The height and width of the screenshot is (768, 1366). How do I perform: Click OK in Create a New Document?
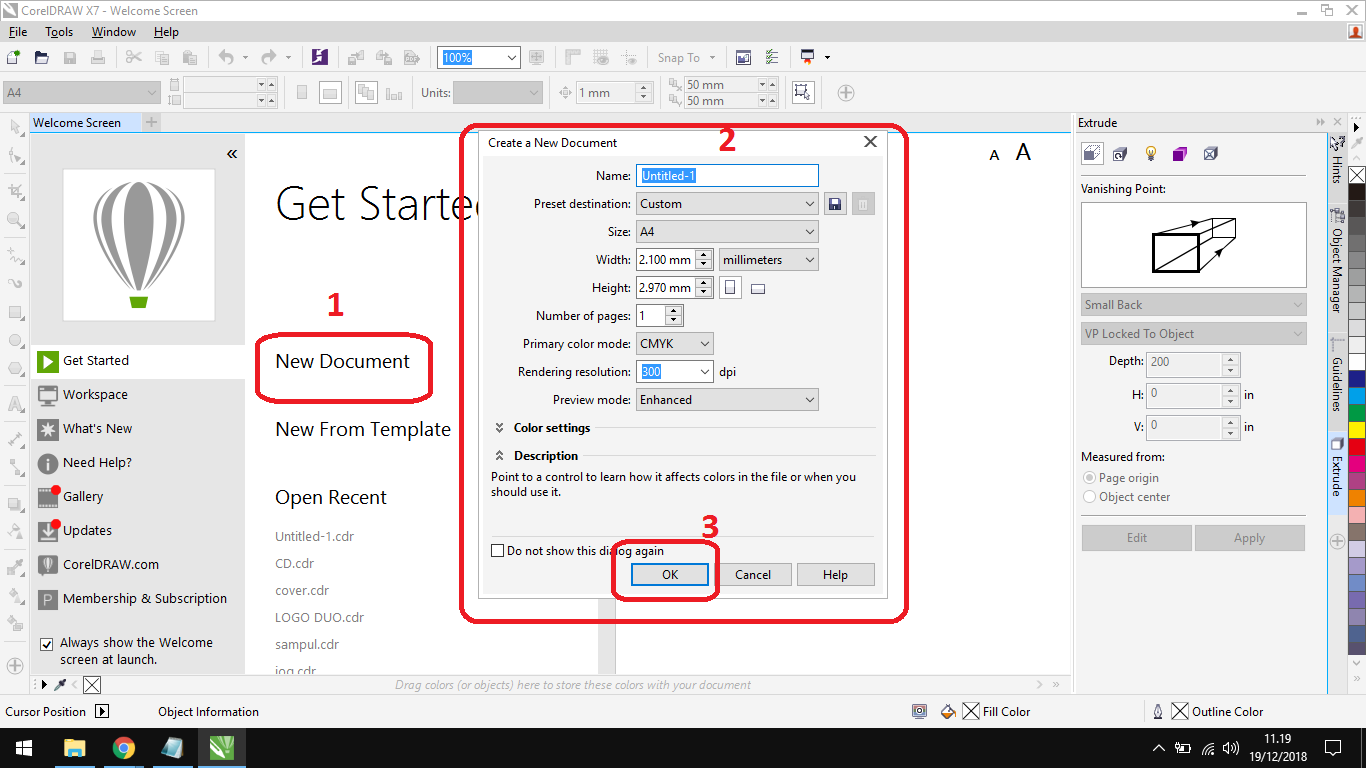(670, 575)
